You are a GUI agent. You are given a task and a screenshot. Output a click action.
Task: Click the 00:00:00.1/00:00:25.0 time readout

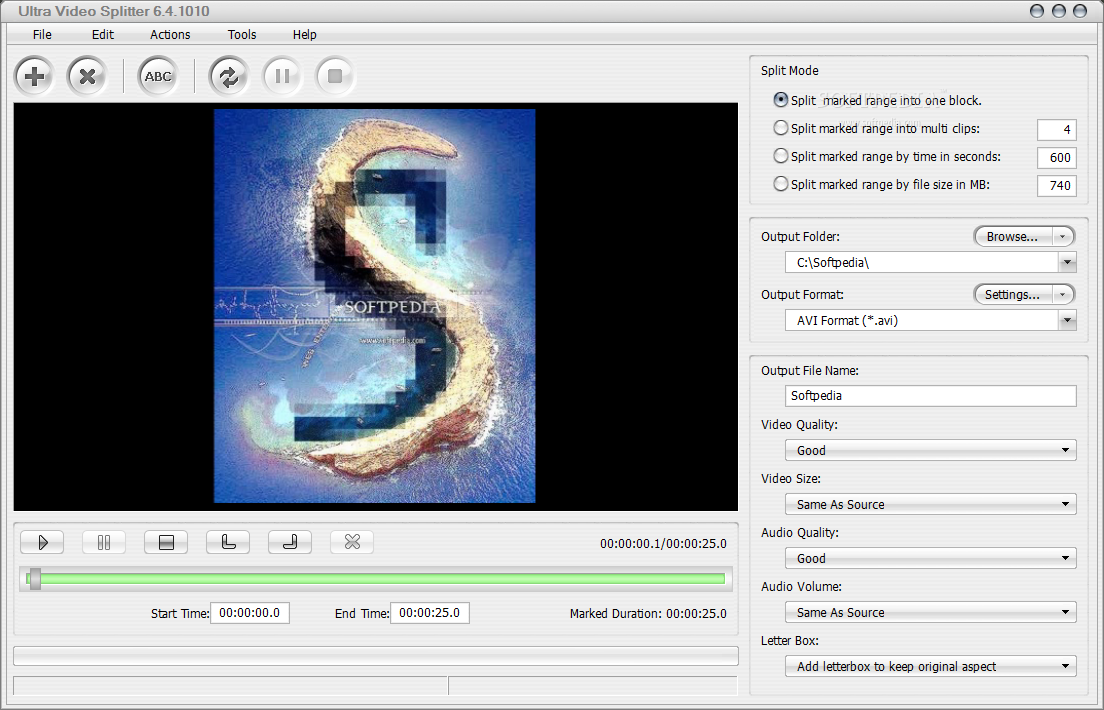click(x=663, y=544)
